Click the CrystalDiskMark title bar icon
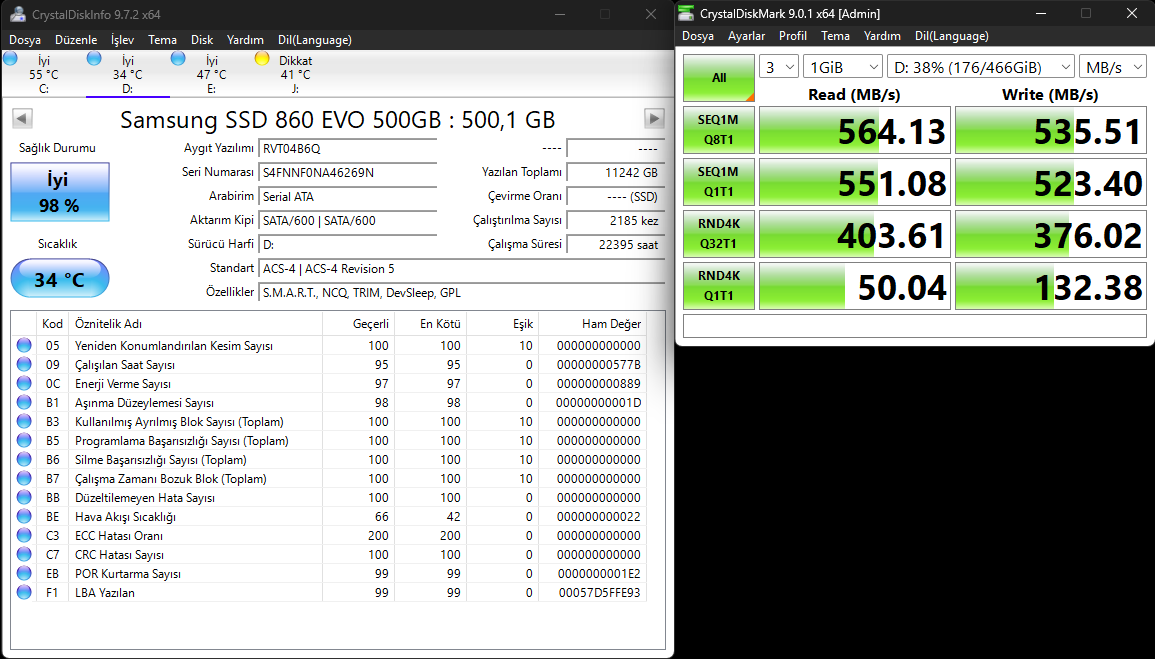This screenshot has height=659, width=1155. tap(687, 13)
